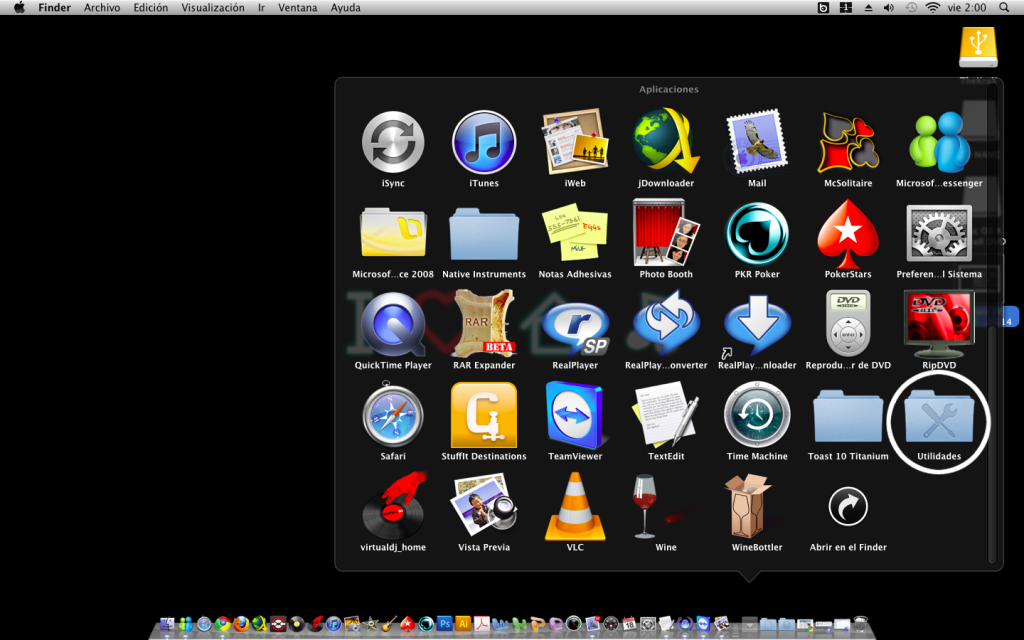This screenshot has width=1024, height=640.
Task: Open the Ayuda menu
Action: [345, 8]
